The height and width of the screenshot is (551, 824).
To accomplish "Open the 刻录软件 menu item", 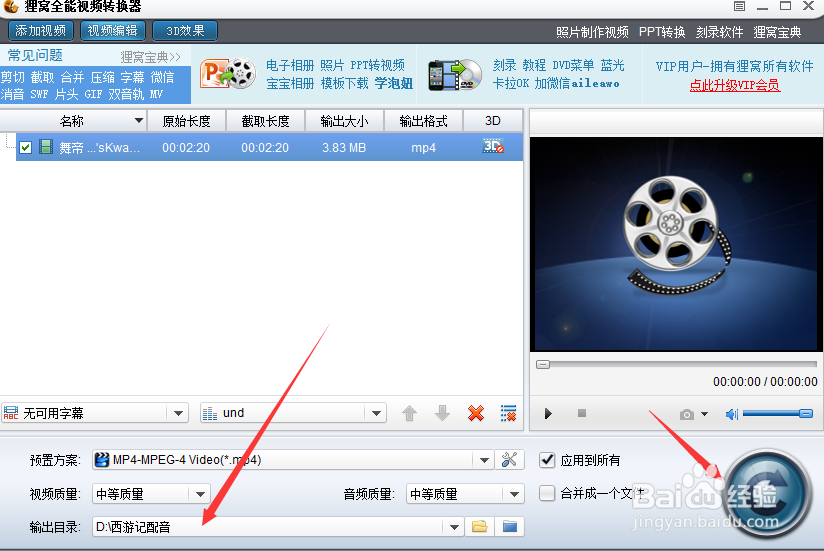I will click(719, 32).
